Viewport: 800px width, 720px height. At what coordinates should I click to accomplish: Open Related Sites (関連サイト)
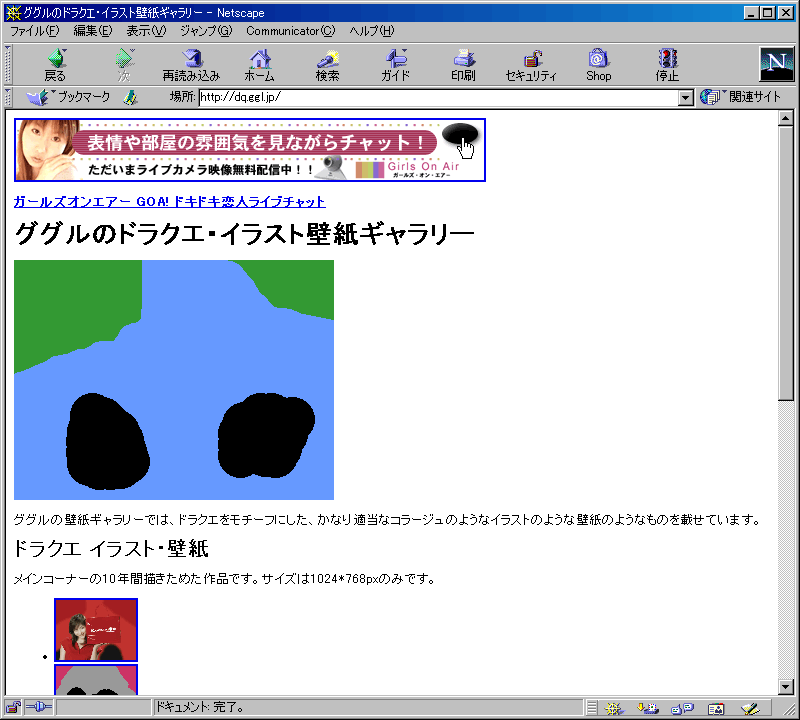pyautogui.click(x=740, y=96)
